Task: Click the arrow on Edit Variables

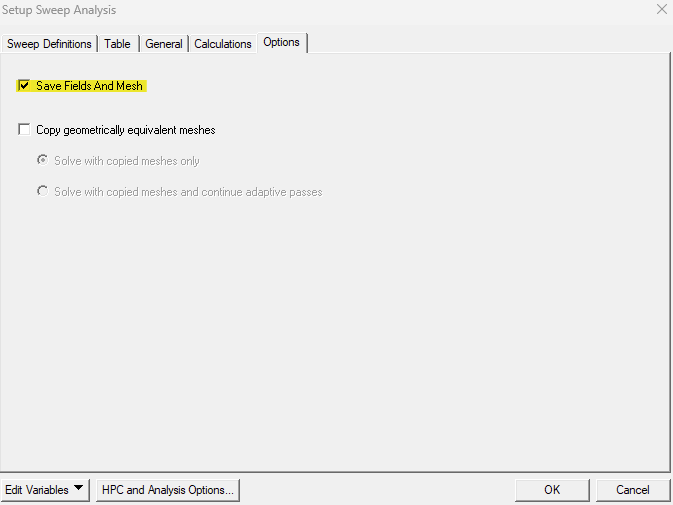Action: pos(79,490)
